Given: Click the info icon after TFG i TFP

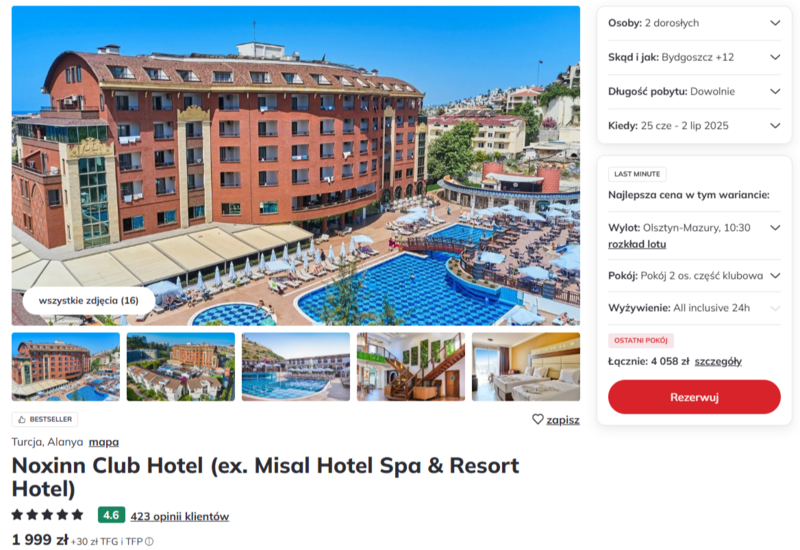Looking at the screenshot, I should click(149, 541).
